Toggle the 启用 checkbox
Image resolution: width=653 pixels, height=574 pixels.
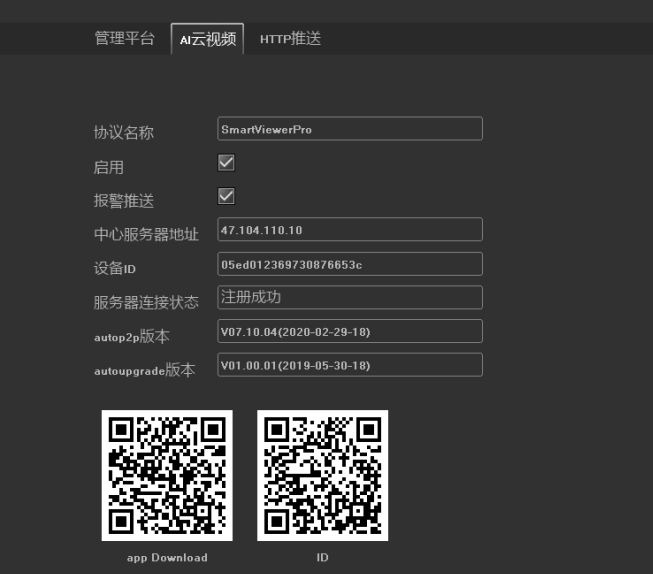click(x=226, y=162)
